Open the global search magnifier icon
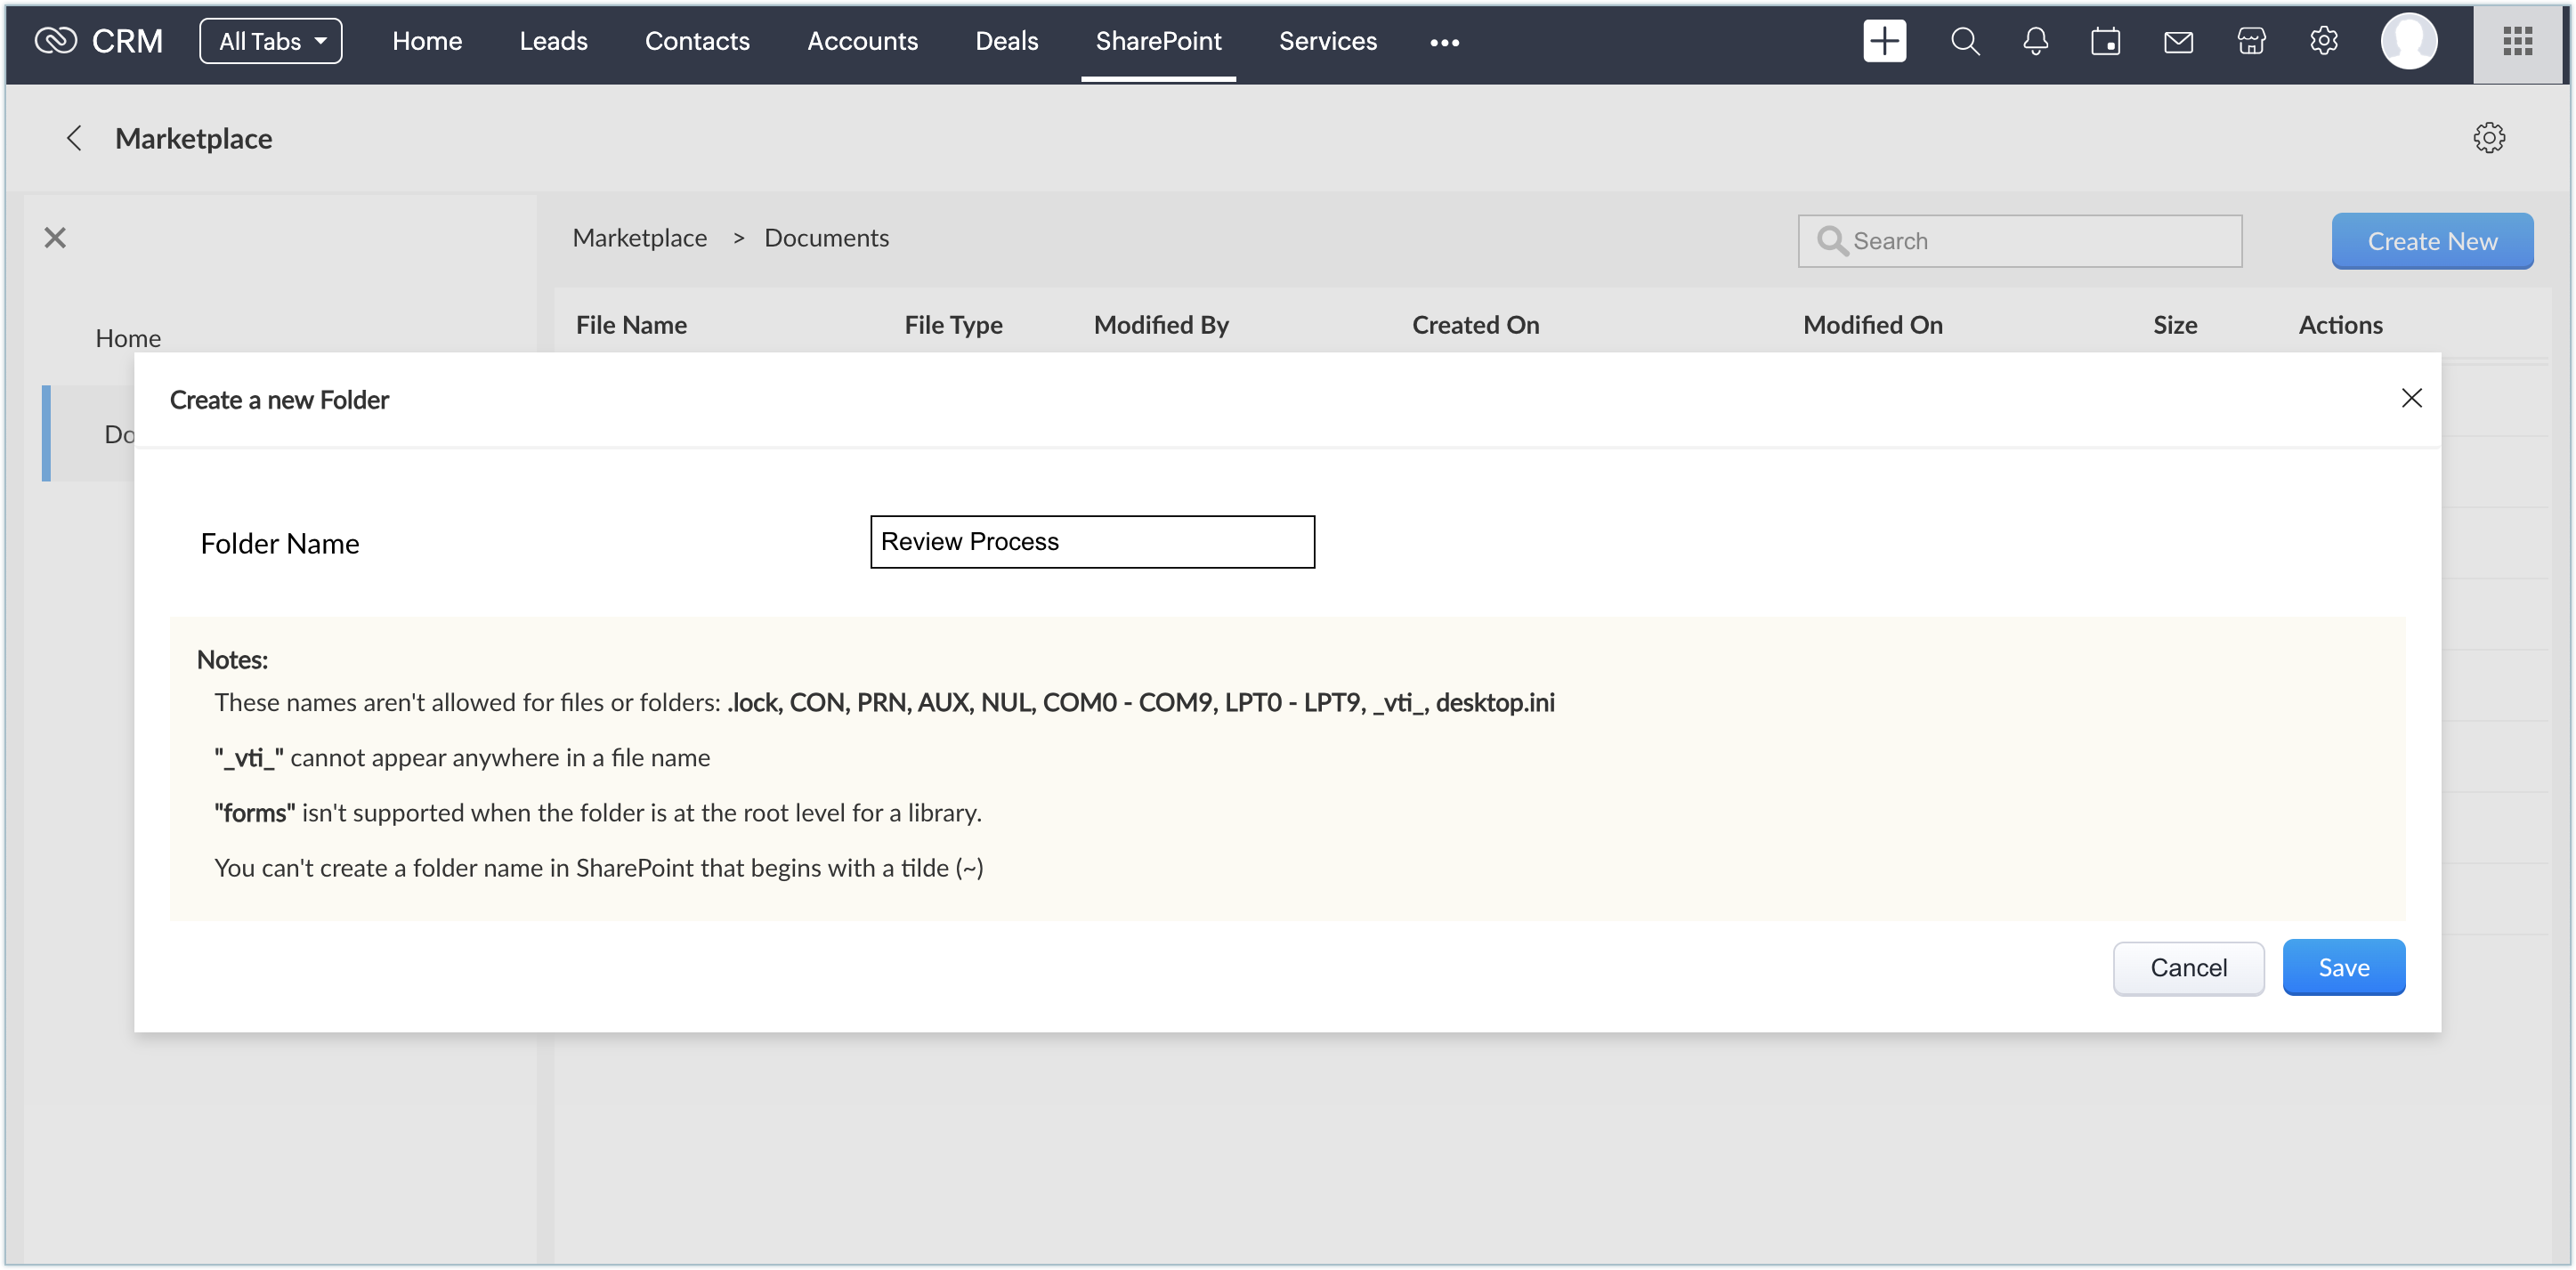Image resolution: width=2576 pixels, height=1270 pixels. coord(1964,41)
